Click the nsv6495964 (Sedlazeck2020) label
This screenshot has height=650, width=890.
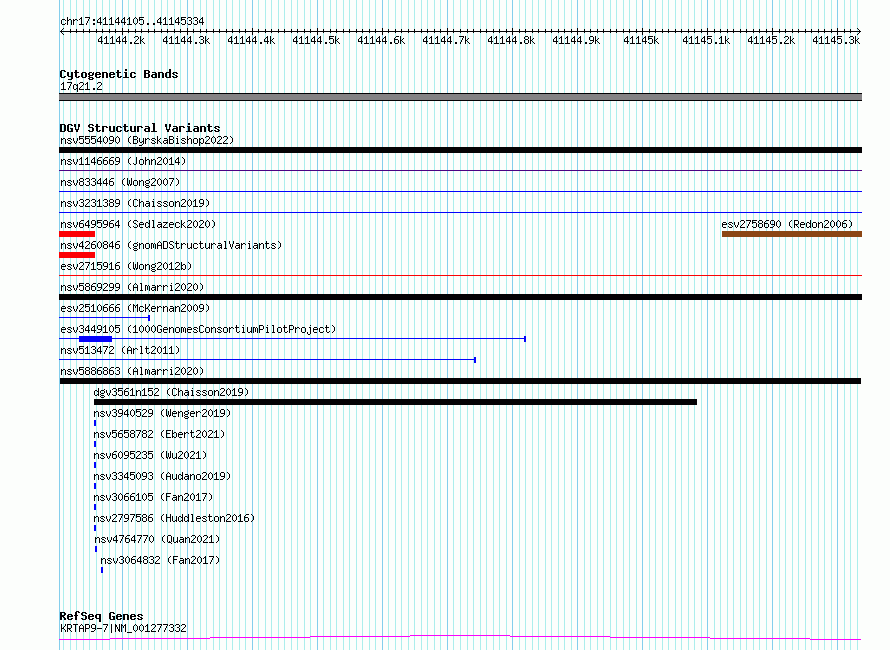click(138, 224)
